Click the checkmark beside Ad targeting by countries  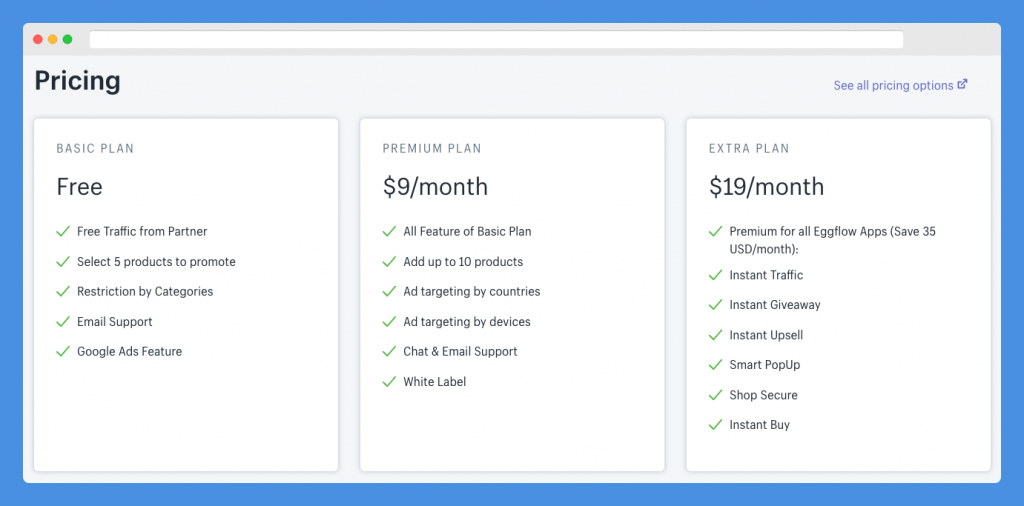coord(389,291)
